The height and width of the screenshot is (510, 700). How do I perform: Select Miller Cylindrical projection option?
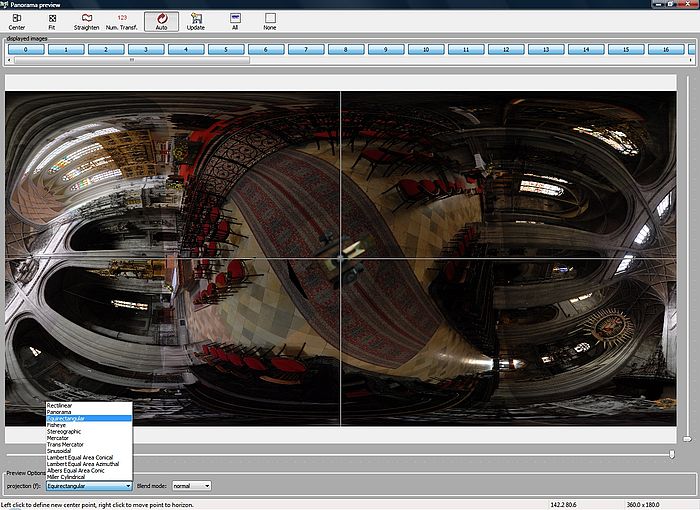66,477
